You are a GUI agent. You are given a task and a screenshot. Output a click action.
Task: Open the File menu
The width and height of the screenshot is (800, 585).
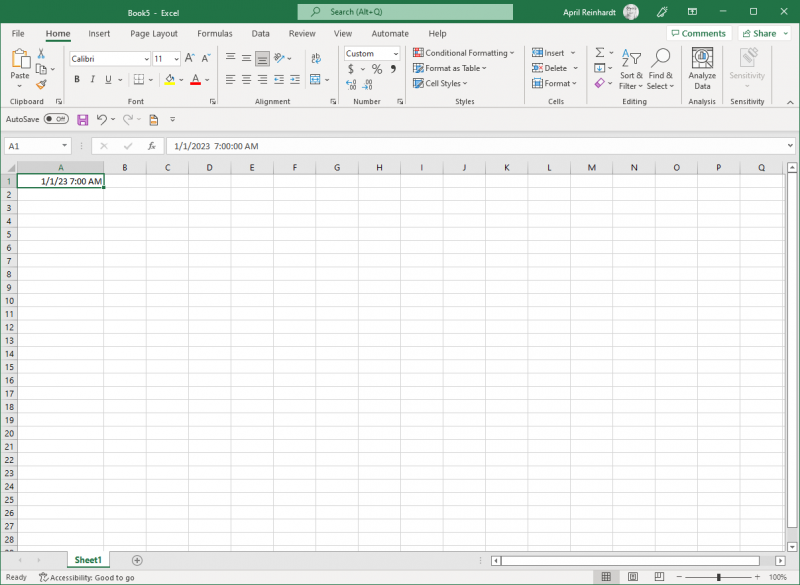[17, 33]
